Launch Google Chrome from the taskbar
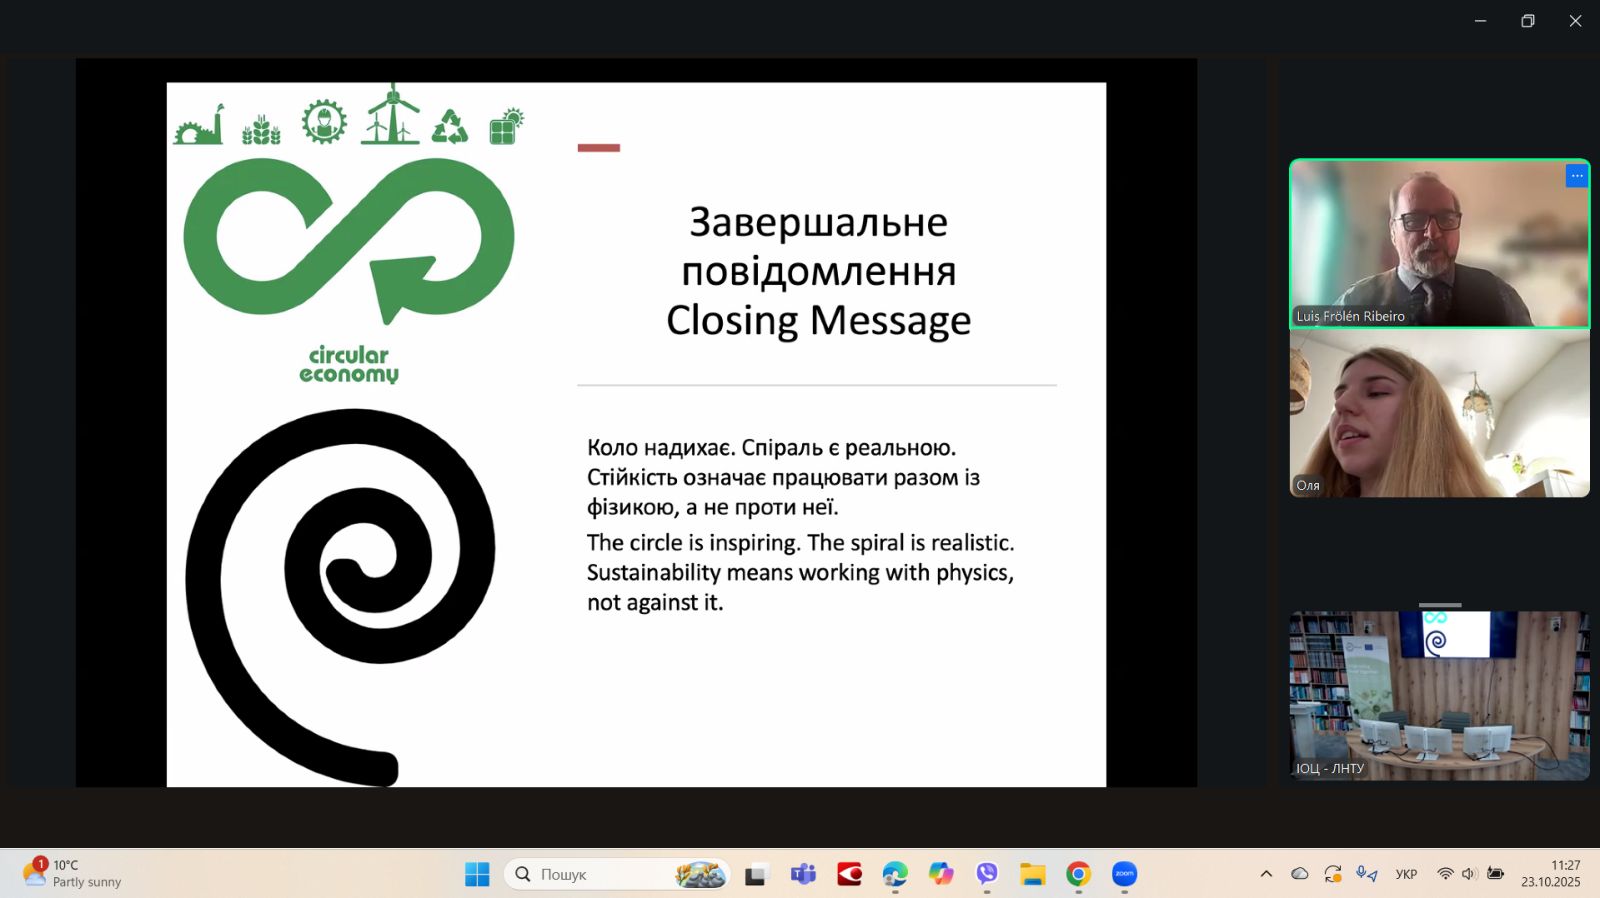Screen dimensions: 1600x898 [1078, 874]
